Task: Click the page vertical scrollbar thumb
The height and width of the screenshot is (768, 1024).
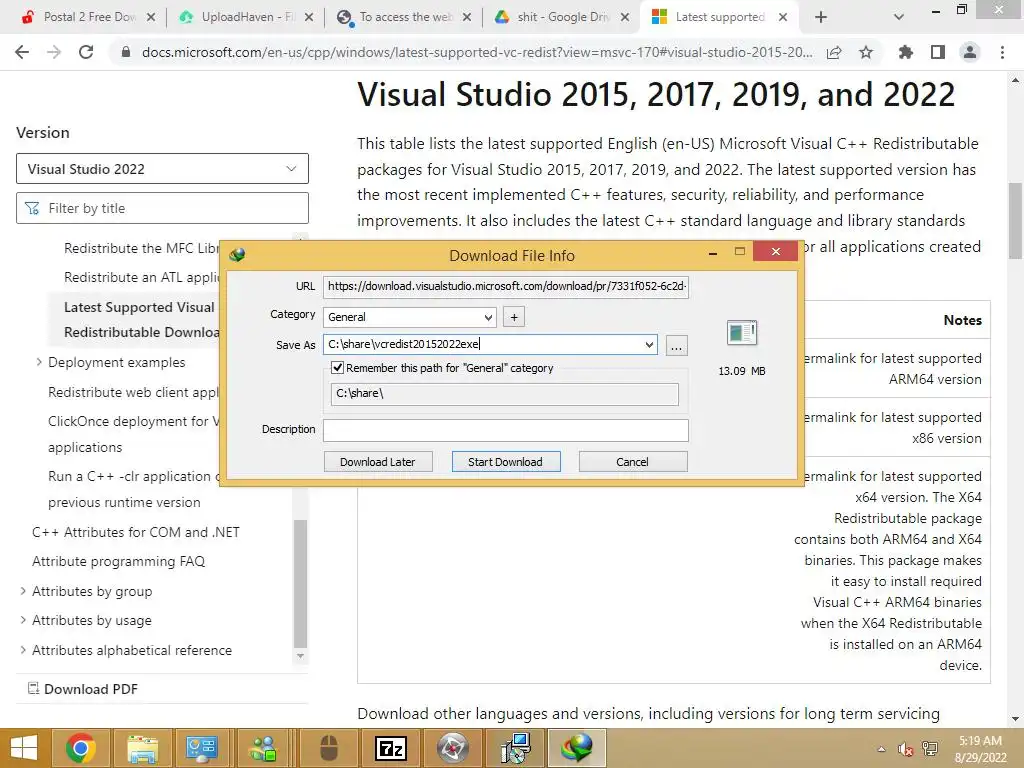Action: 1015,221
